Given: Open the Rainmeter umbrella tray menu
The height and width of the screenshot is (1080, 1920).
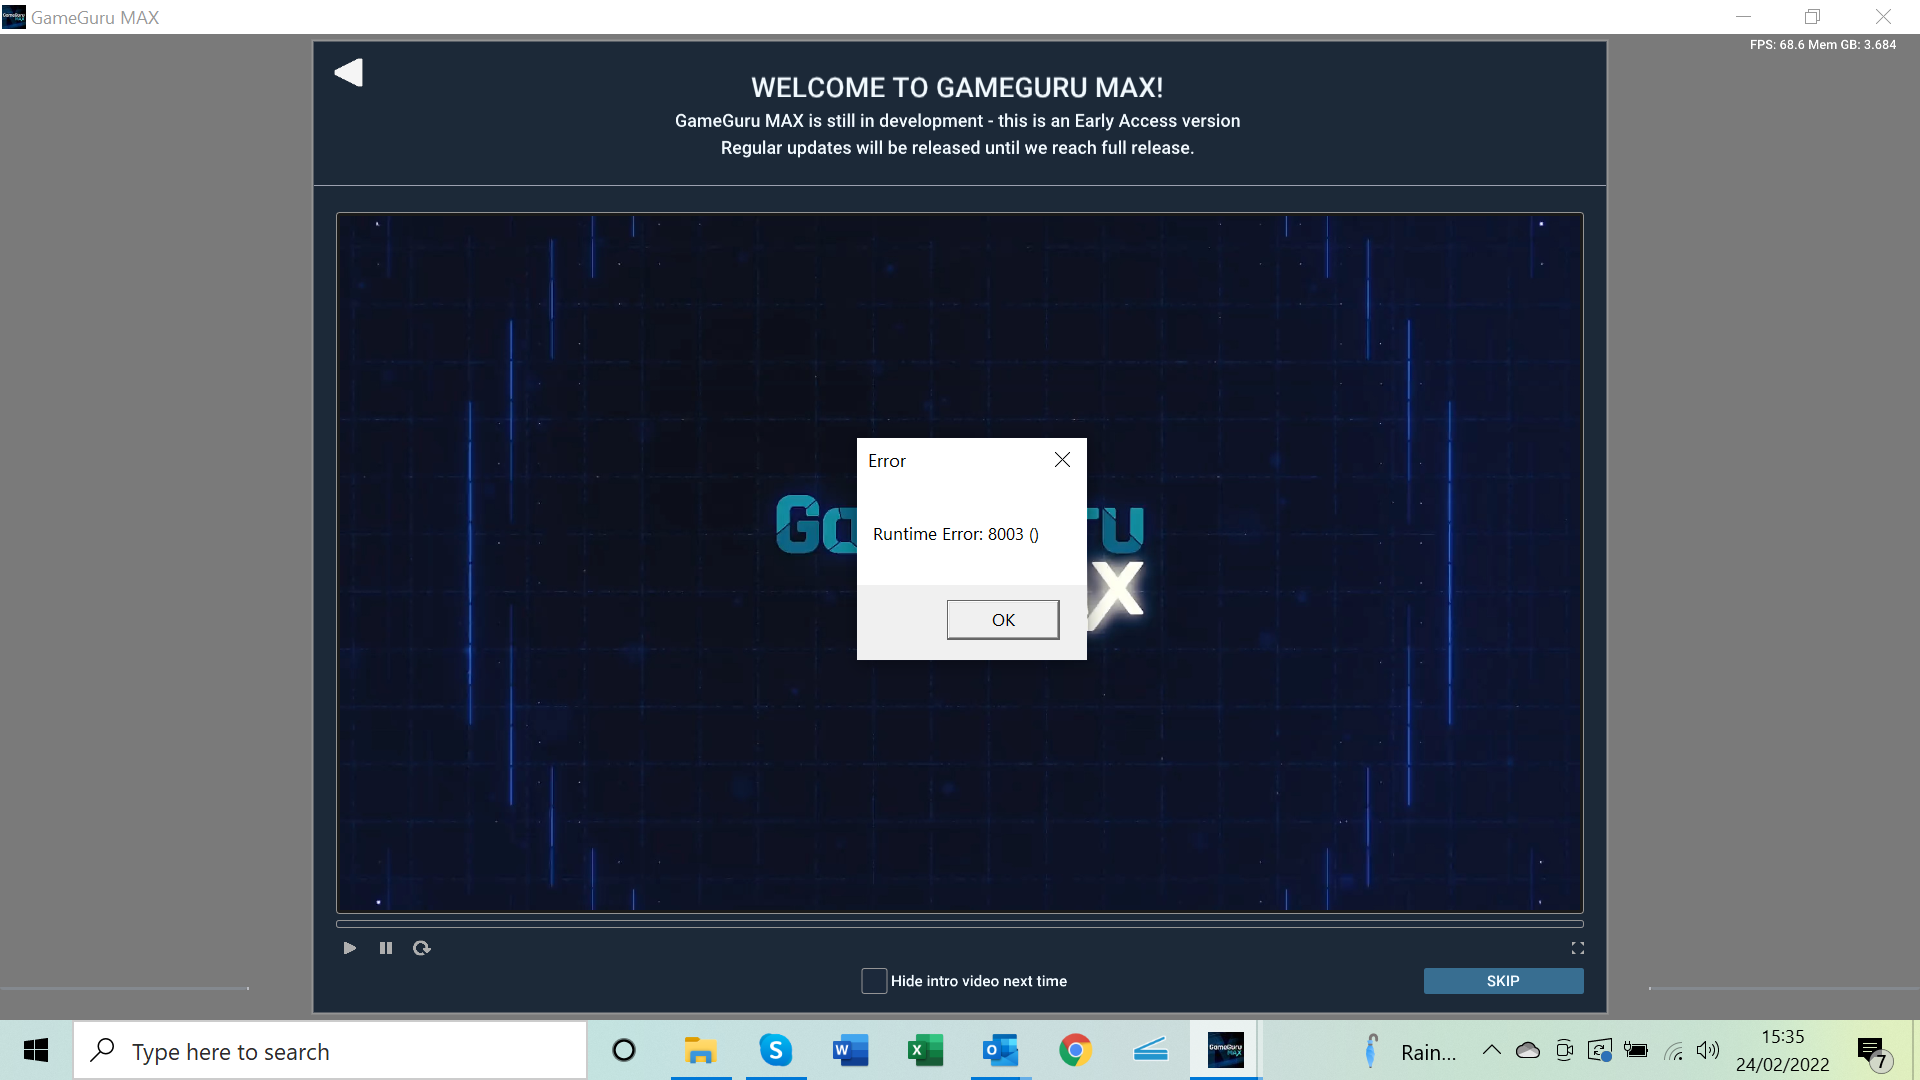Looking at the screenshot, I should (1370, 1050).
